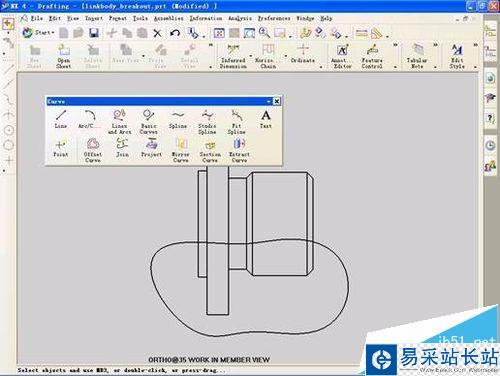This screenshot has width=500, height=376.
Task: Open the Preferences menu
Action: tap(274, 18)
